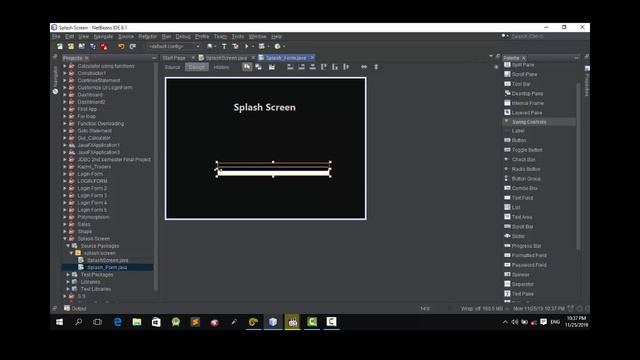Open the Refactor menu

(147, 37)
